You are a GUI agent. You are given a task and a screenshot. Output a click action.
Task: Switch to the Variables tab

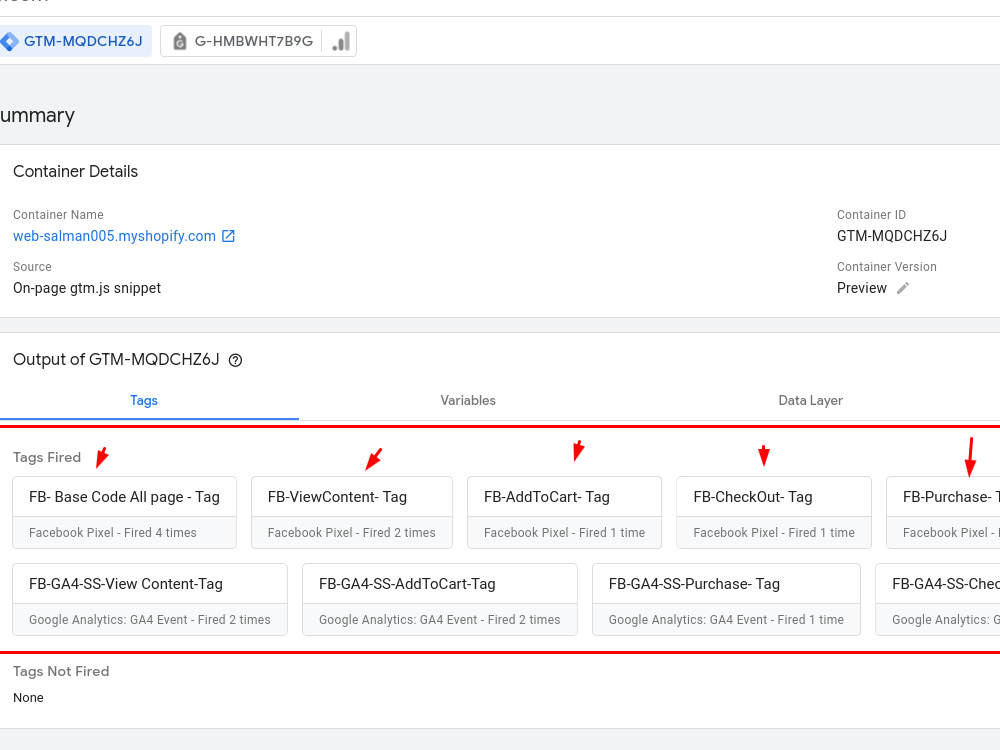(x=468, y=401)
